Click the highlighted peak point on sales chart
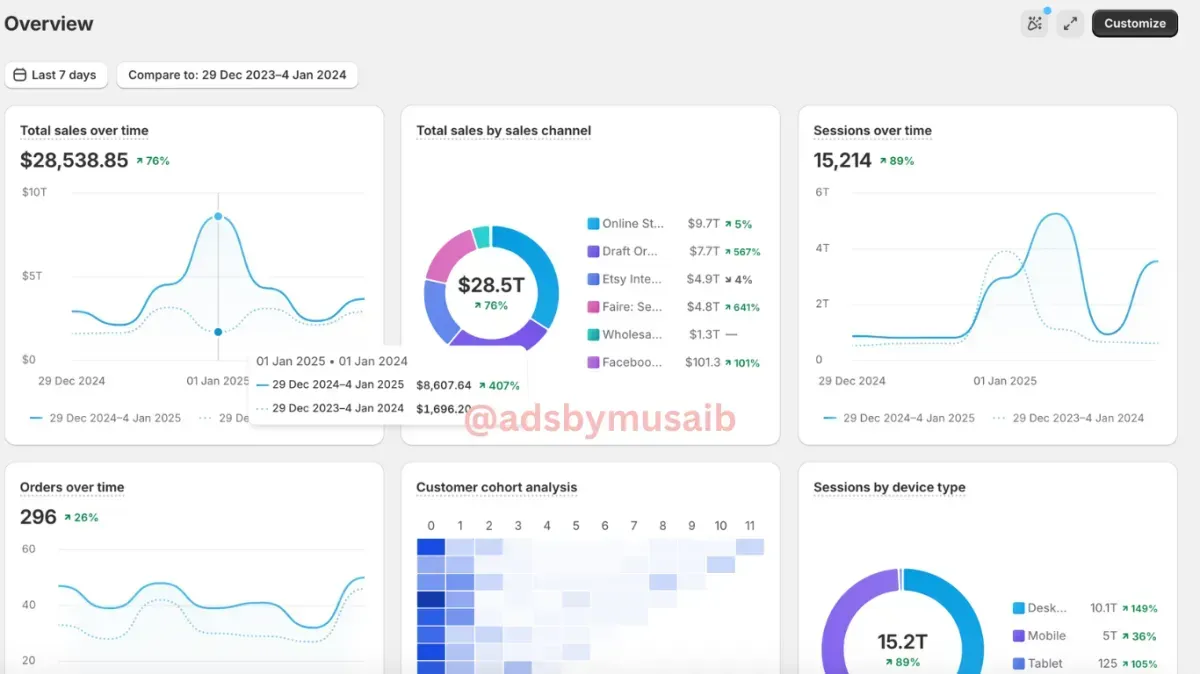1200x674 pixels. coord(218,216)
